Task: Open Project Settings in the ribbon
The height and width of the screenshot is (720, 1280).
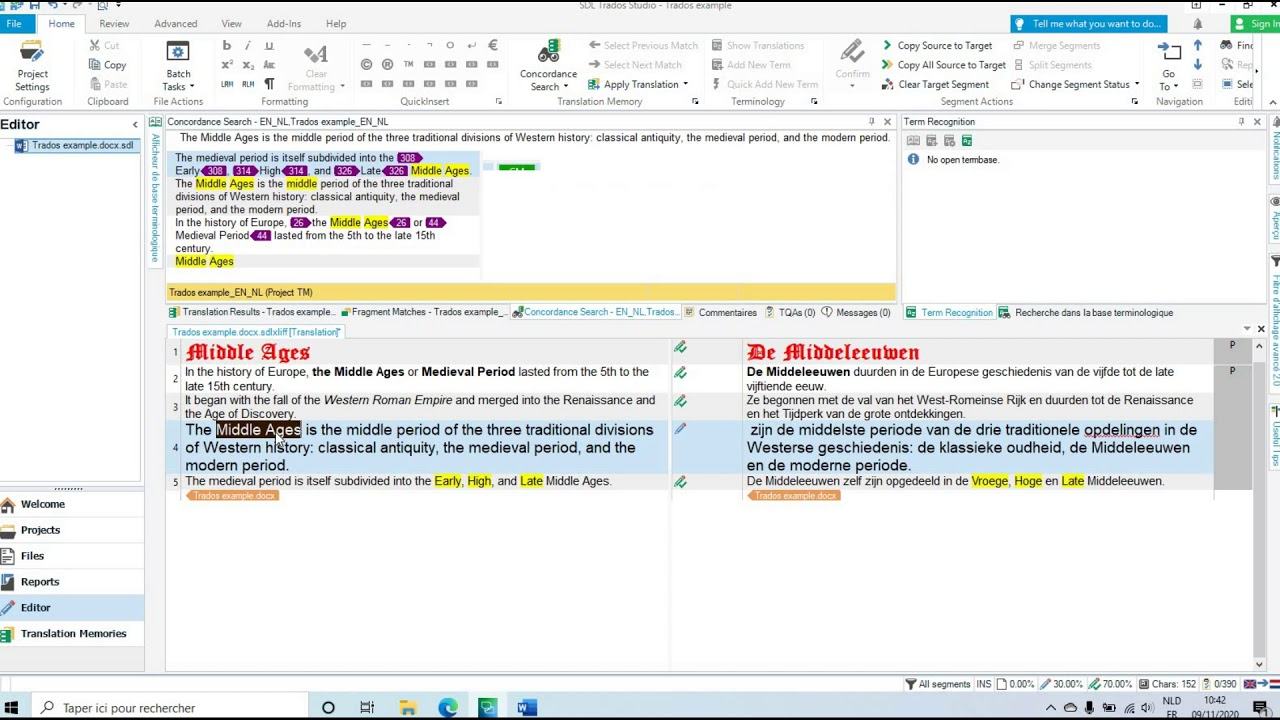Action: [32, 66]
